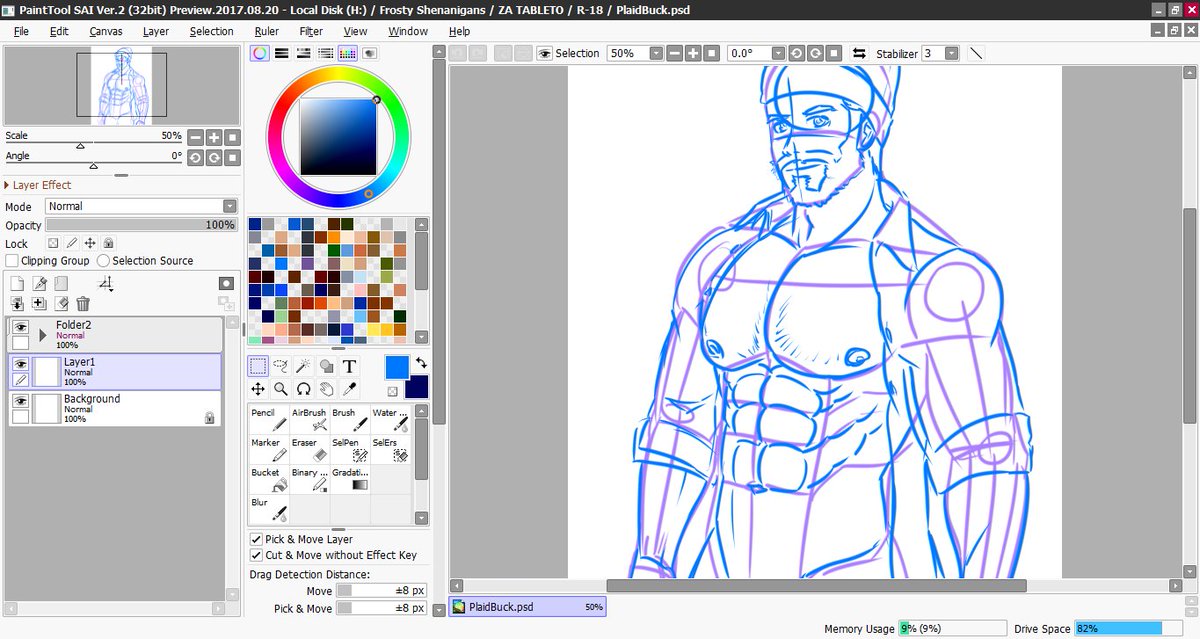Select the Text tool

coord(350,366)
